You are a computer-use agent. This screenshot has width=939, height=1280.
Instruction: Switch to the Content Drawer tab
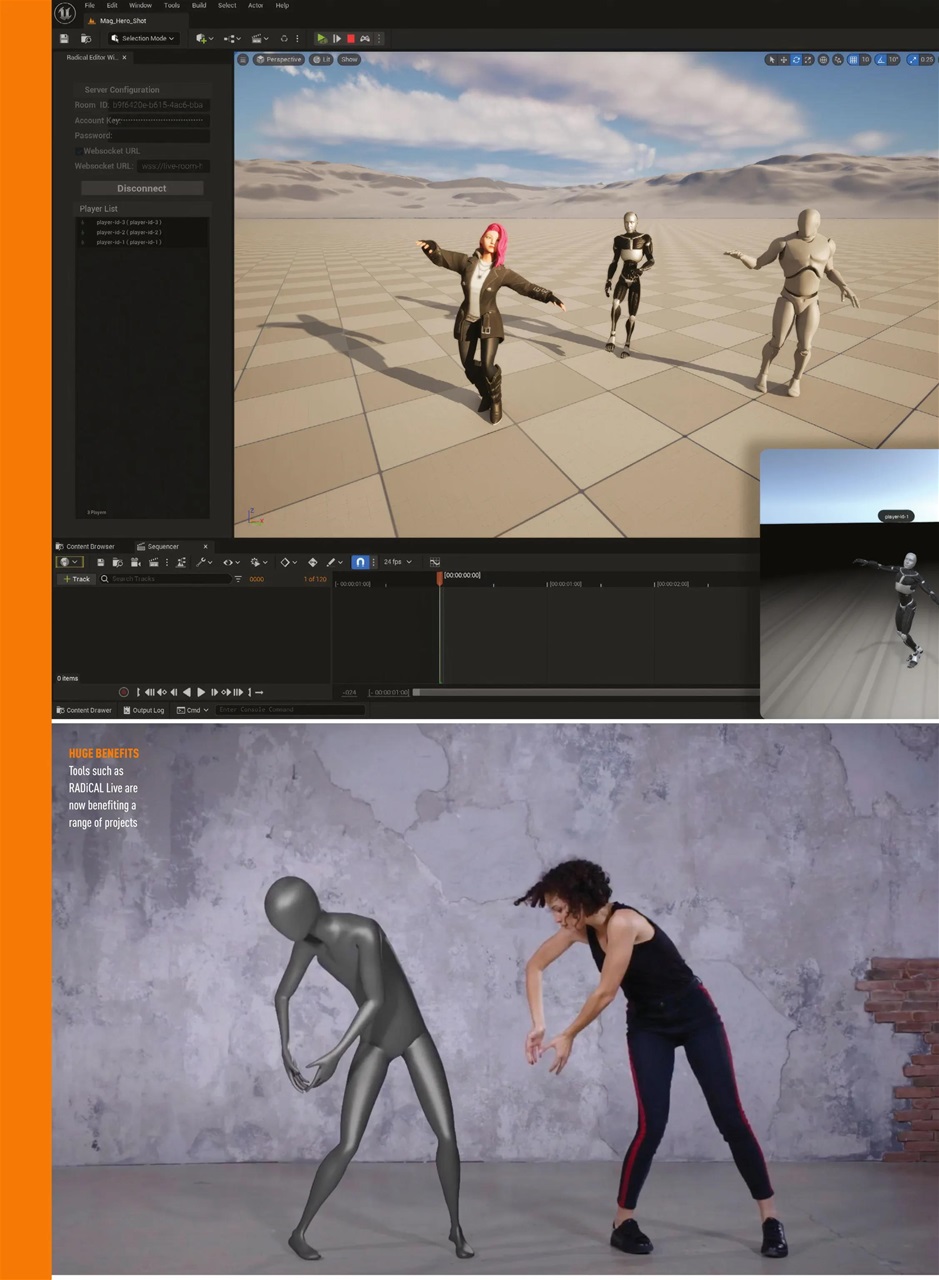(88, 710)
